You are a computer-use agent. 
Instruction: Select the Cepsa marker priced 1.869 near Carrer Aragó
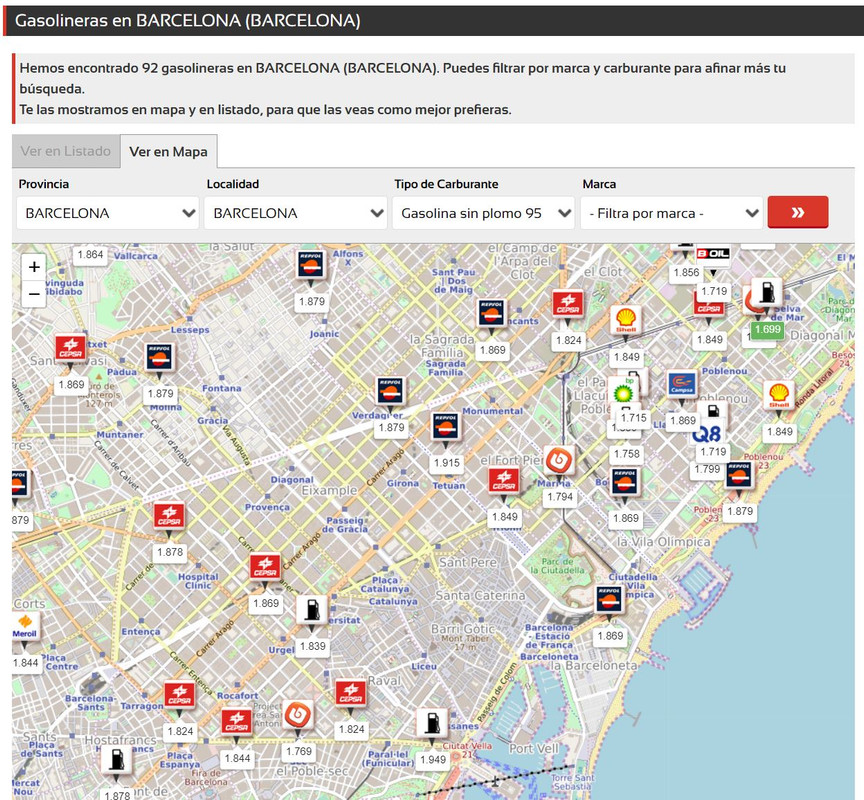click(265, 567)
